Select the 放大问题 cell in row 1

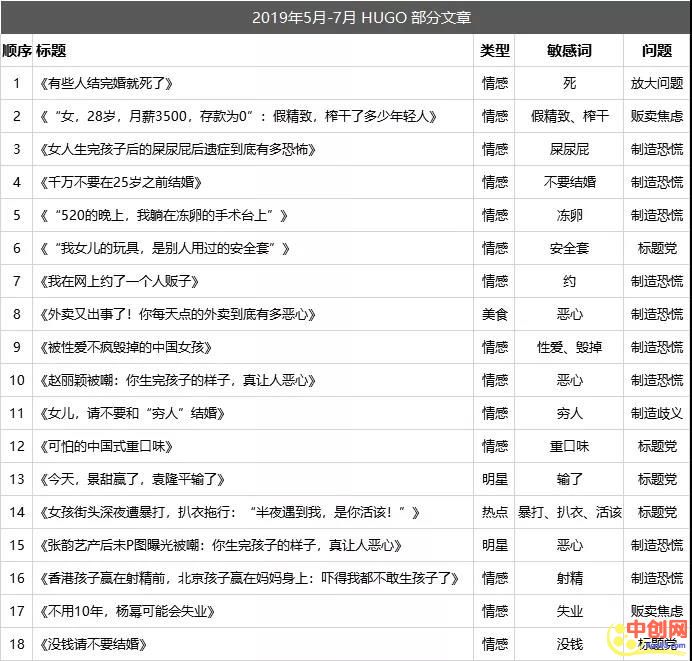[657, 83]
